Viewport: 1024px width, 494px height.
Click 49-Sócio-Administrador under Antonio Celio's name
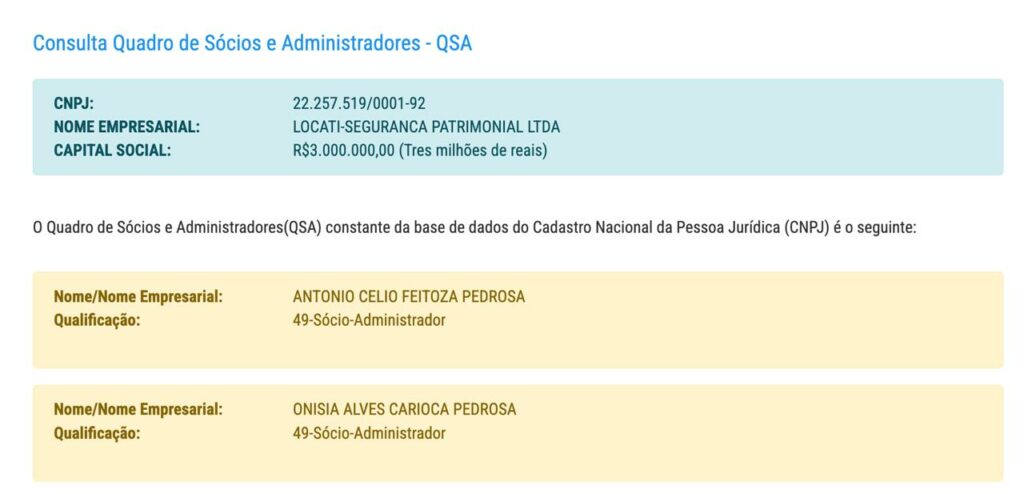(x=369, y=321)
